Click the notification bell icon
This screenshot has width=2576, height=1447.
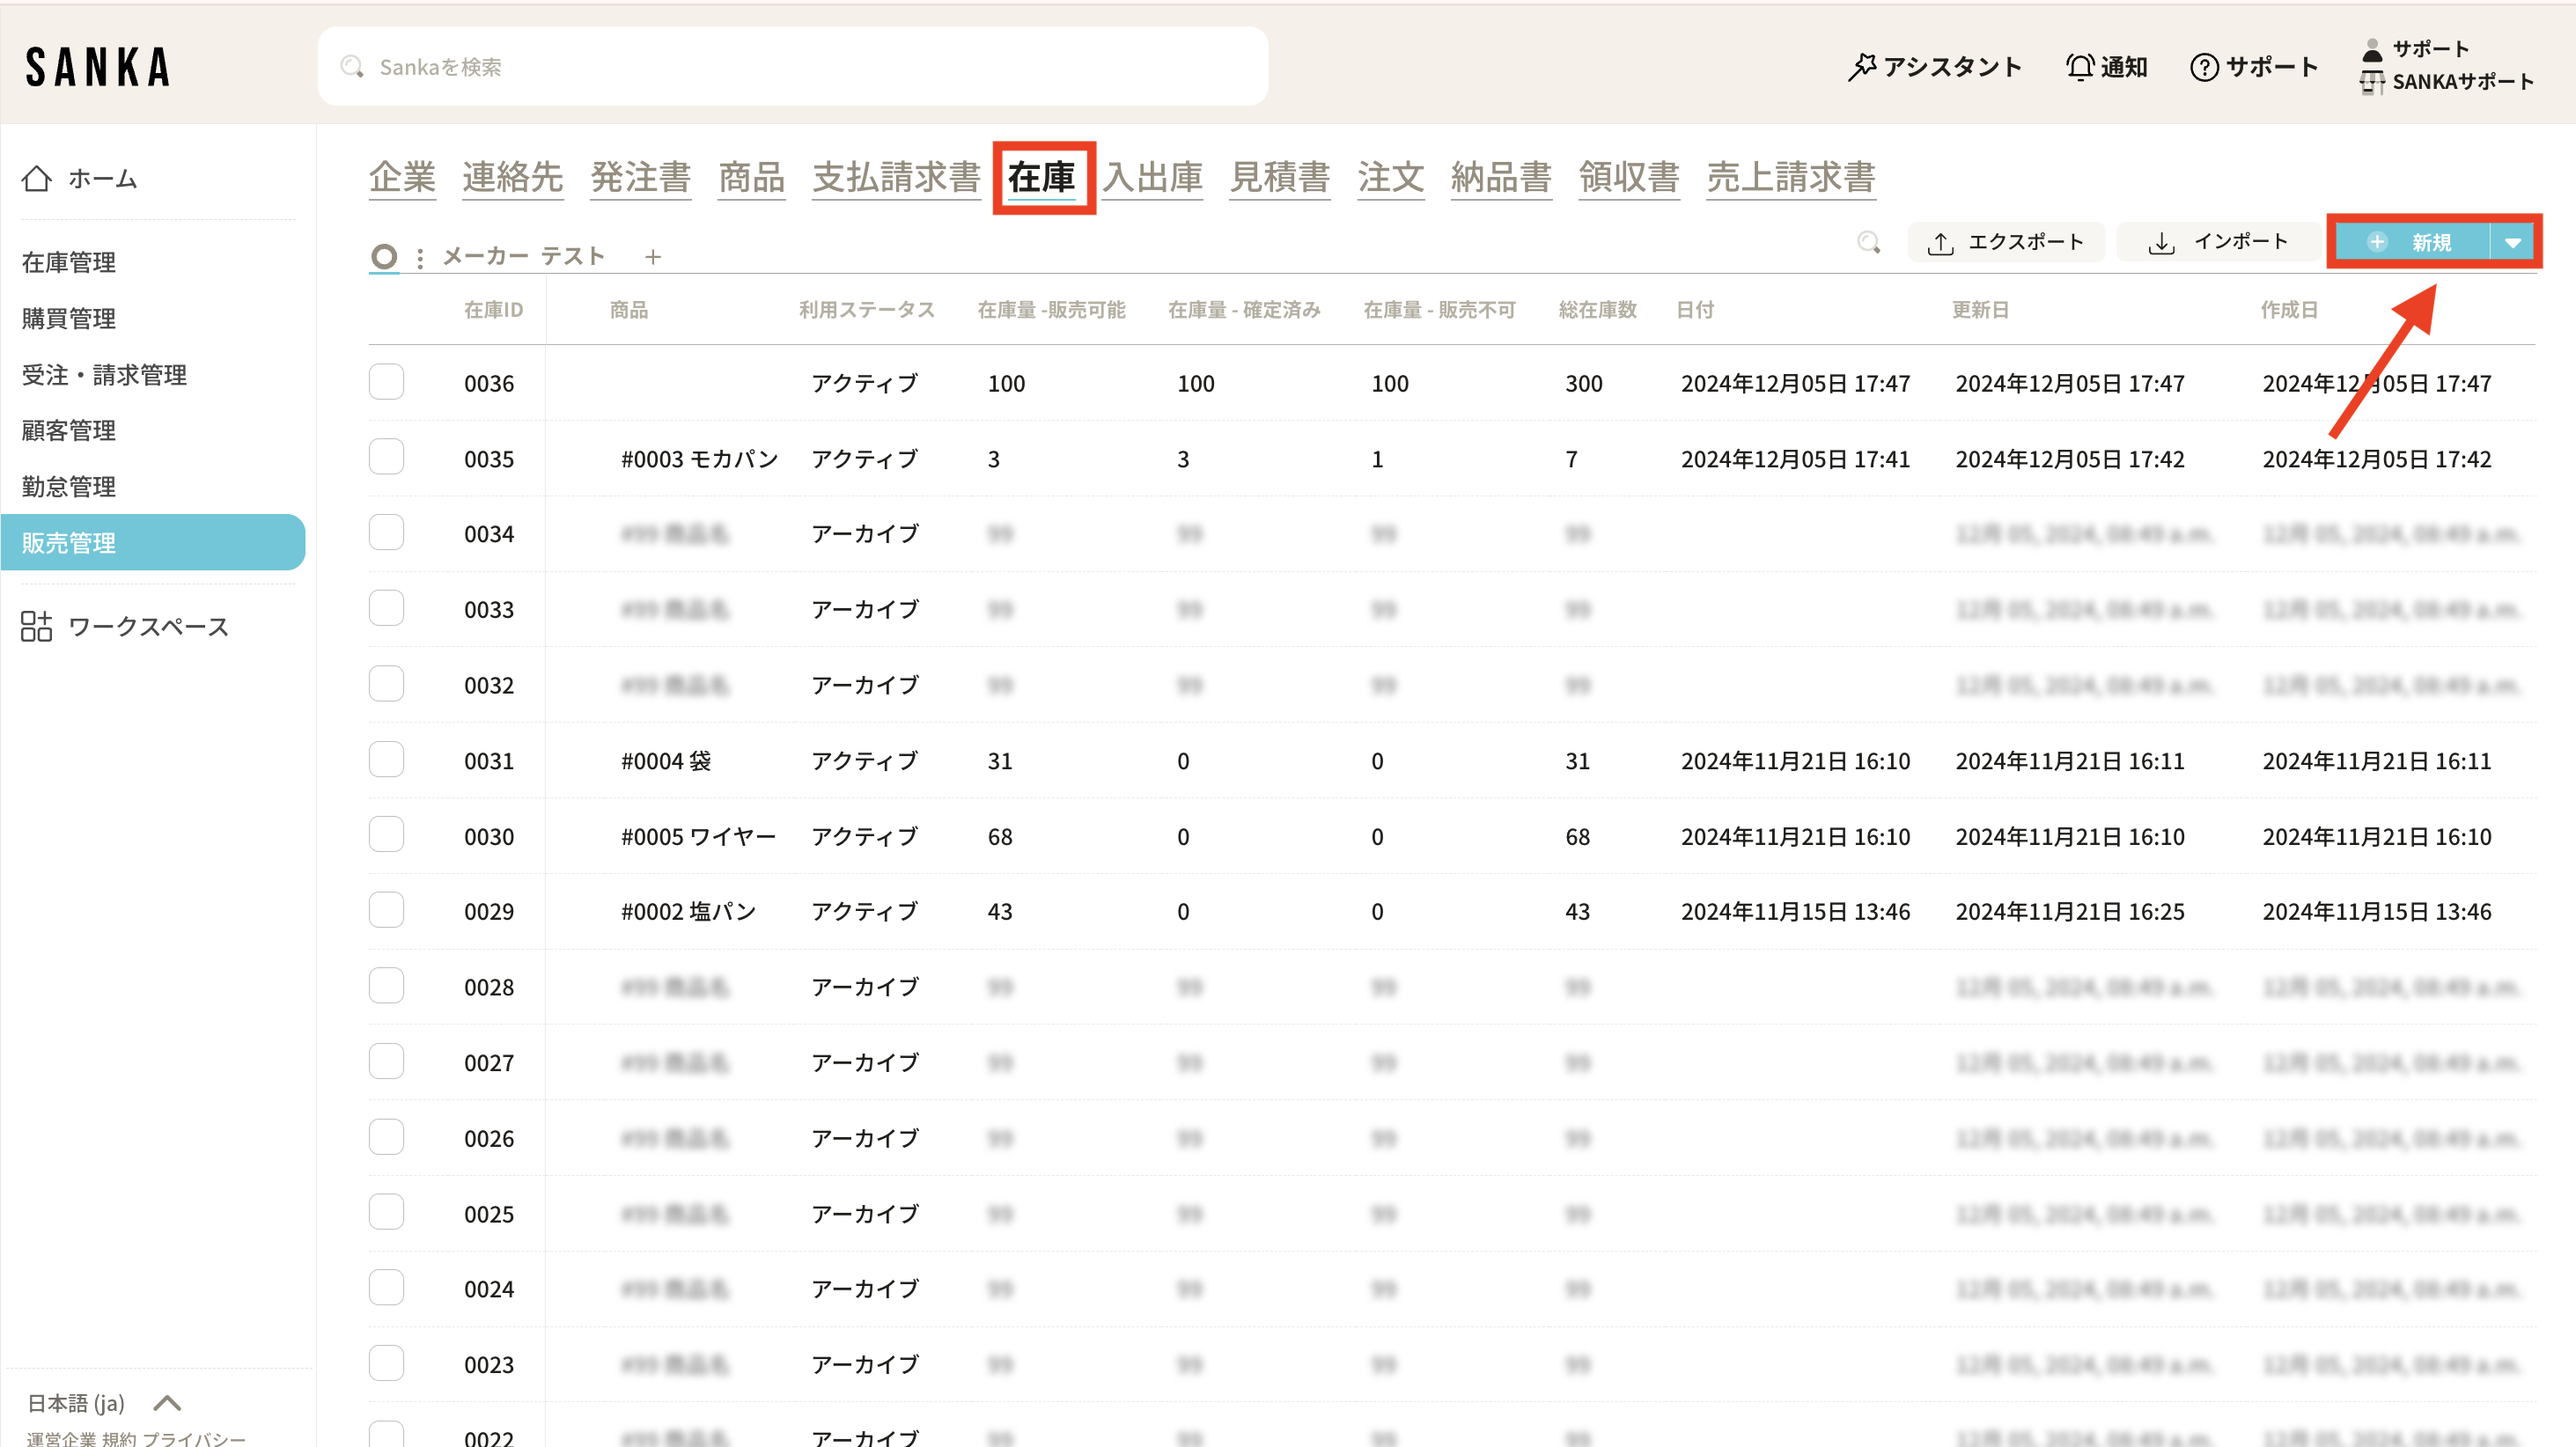tap(2079, 67)
